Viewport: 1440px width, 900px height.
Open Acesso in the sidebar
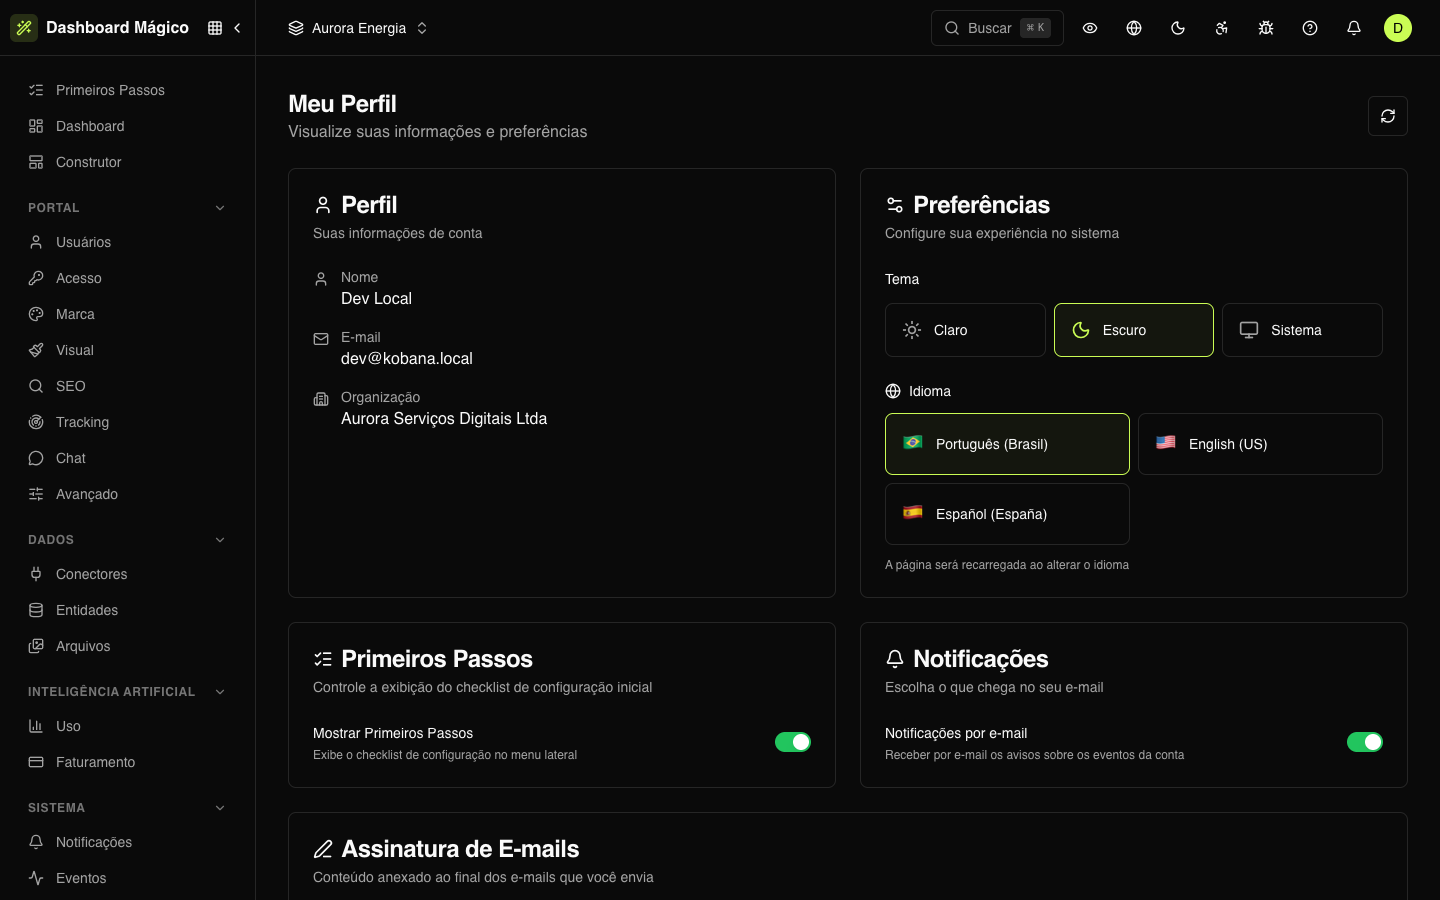coord(127,278)
